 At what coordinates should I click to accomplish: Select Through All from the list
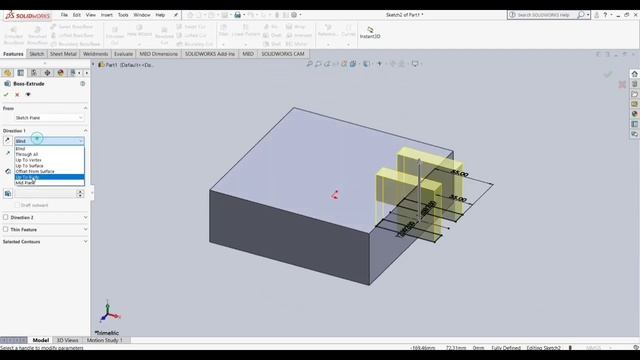[49, 155]
